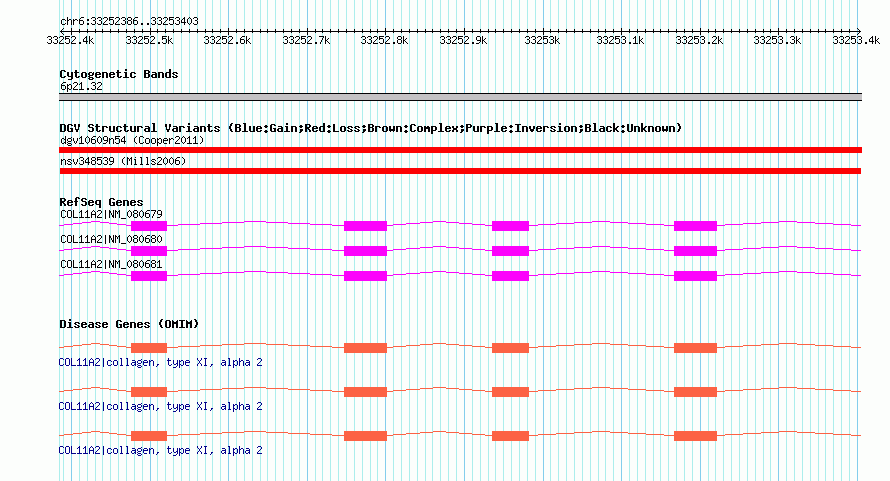The image size is (890, 481).
Task: Click NM_080679 exon near 33252.5k
Action: click(149, 226)
